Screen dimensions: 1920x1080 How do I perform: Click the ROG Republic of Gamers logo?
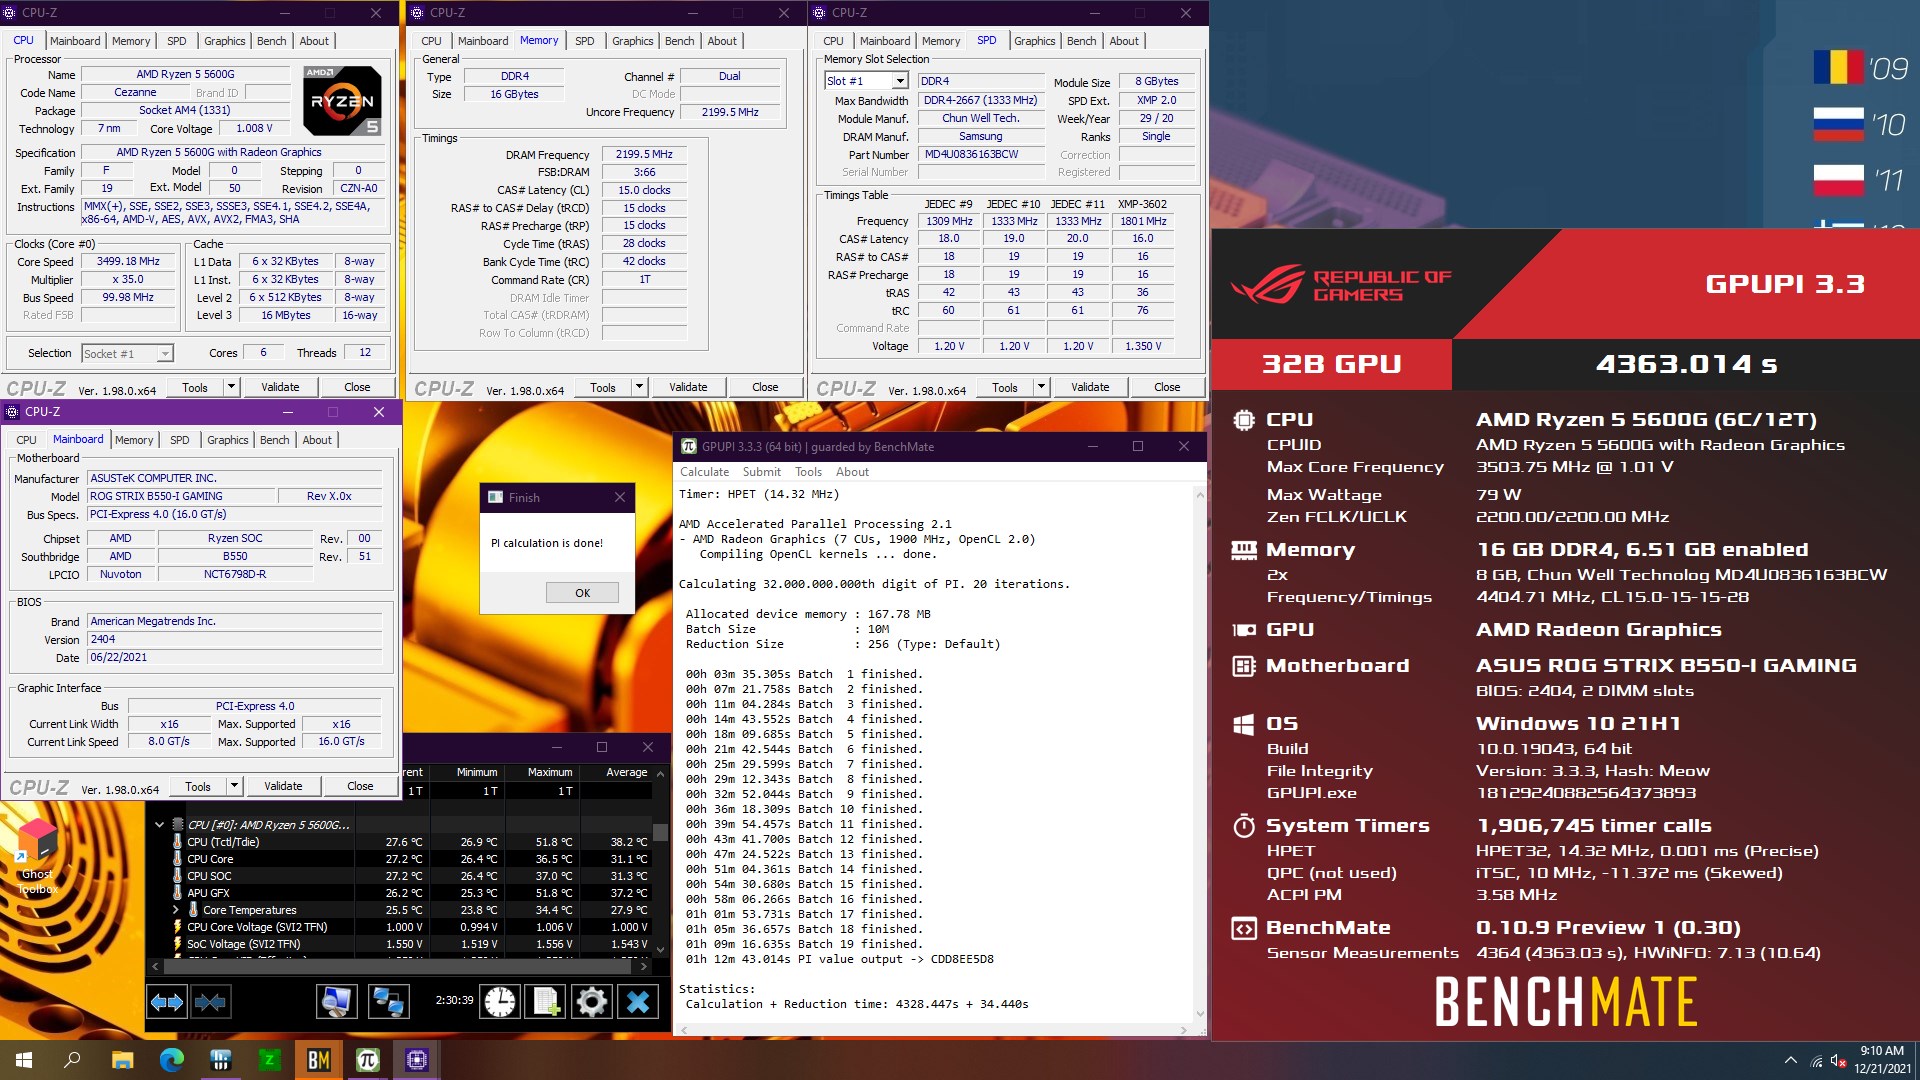tap(1340, 285)
